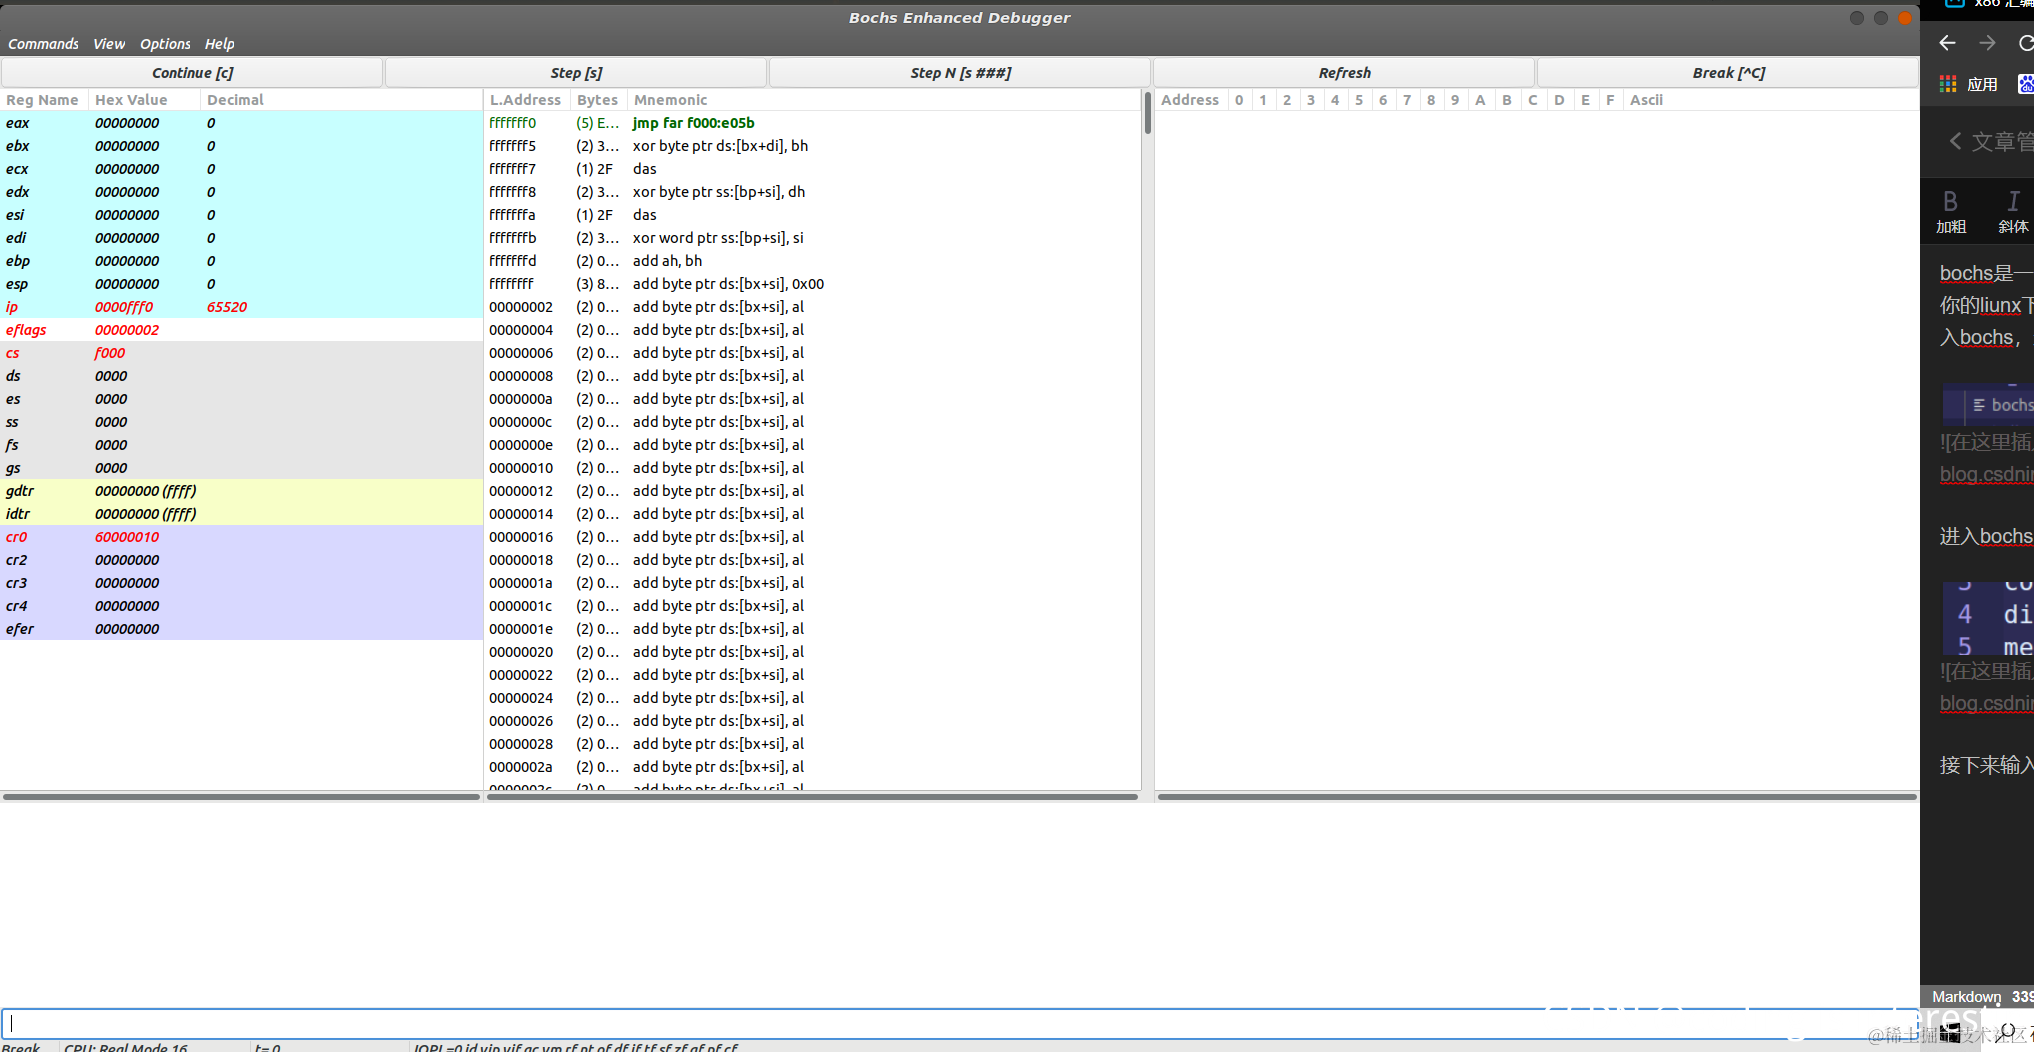
Task: Select disassembly row at address fffffff7
Action: pos(812,169)
